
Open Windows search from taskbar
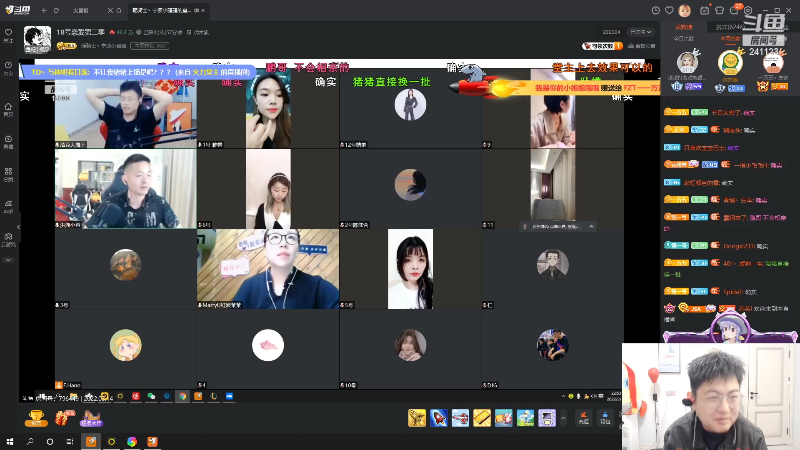point(30,441)
